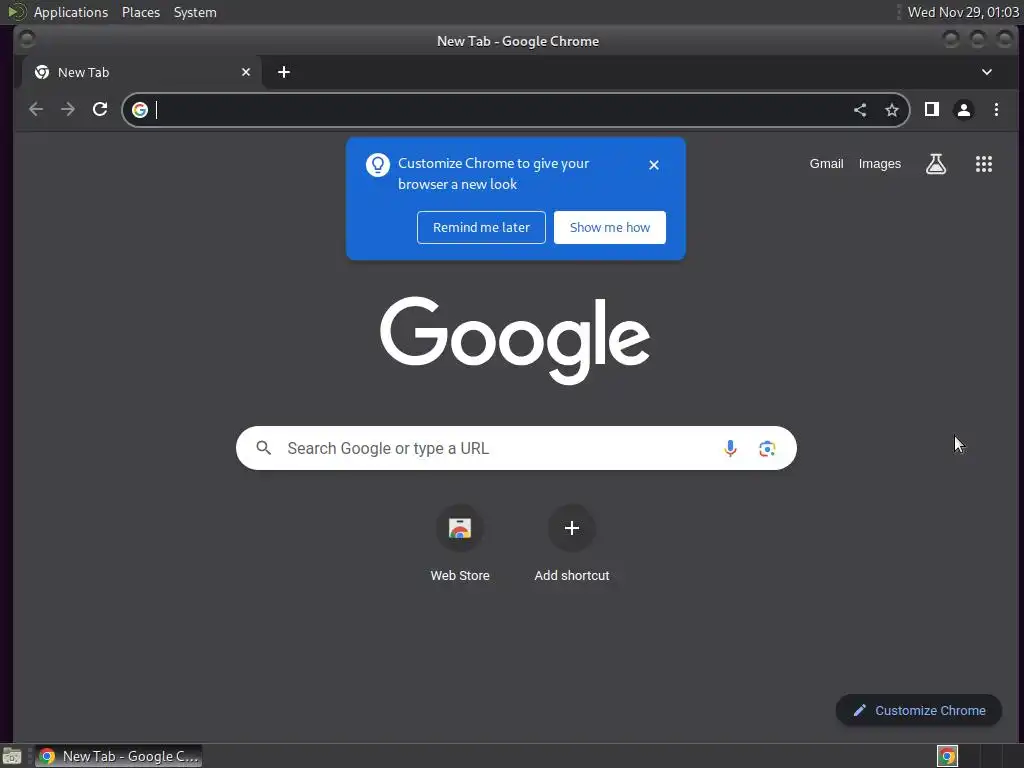This screenshot has height=768, width=1024.
Task: Click the New Tab taskbar window button
Action: tap(118, 756)
